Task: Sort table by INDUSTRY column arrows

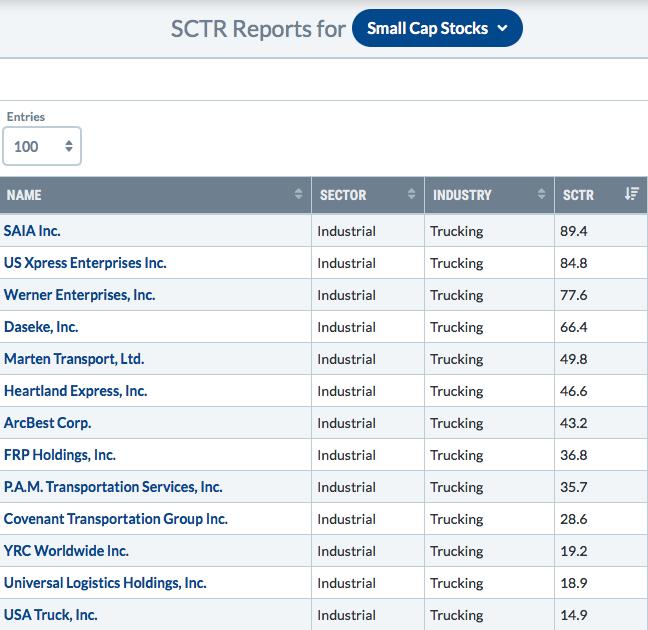Action: (541, 193)
